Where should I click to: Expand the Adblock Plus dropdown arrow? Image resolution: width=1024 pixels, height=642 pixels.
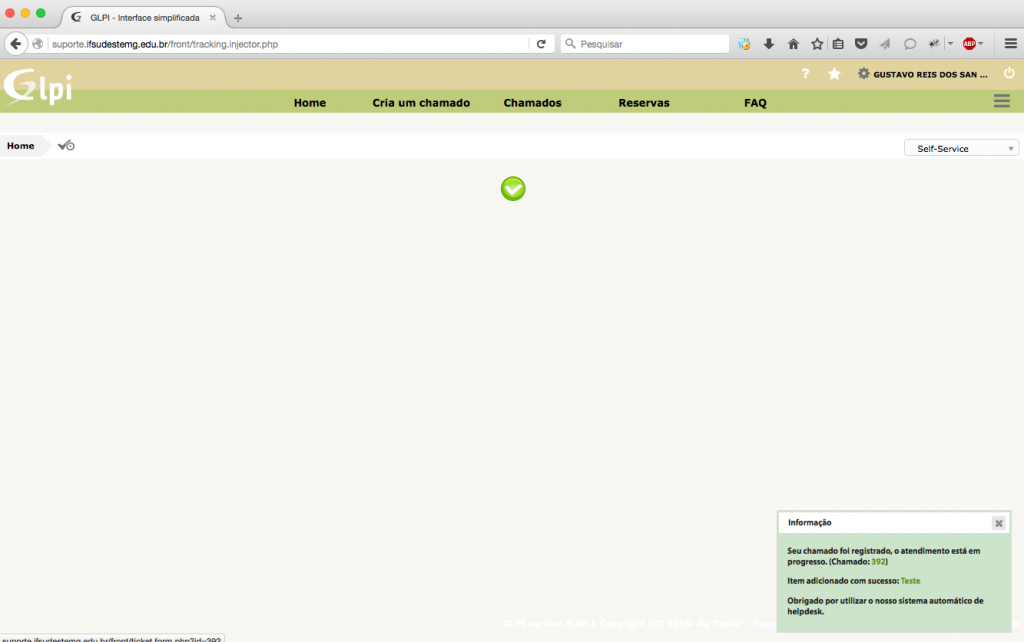(981, 44)
